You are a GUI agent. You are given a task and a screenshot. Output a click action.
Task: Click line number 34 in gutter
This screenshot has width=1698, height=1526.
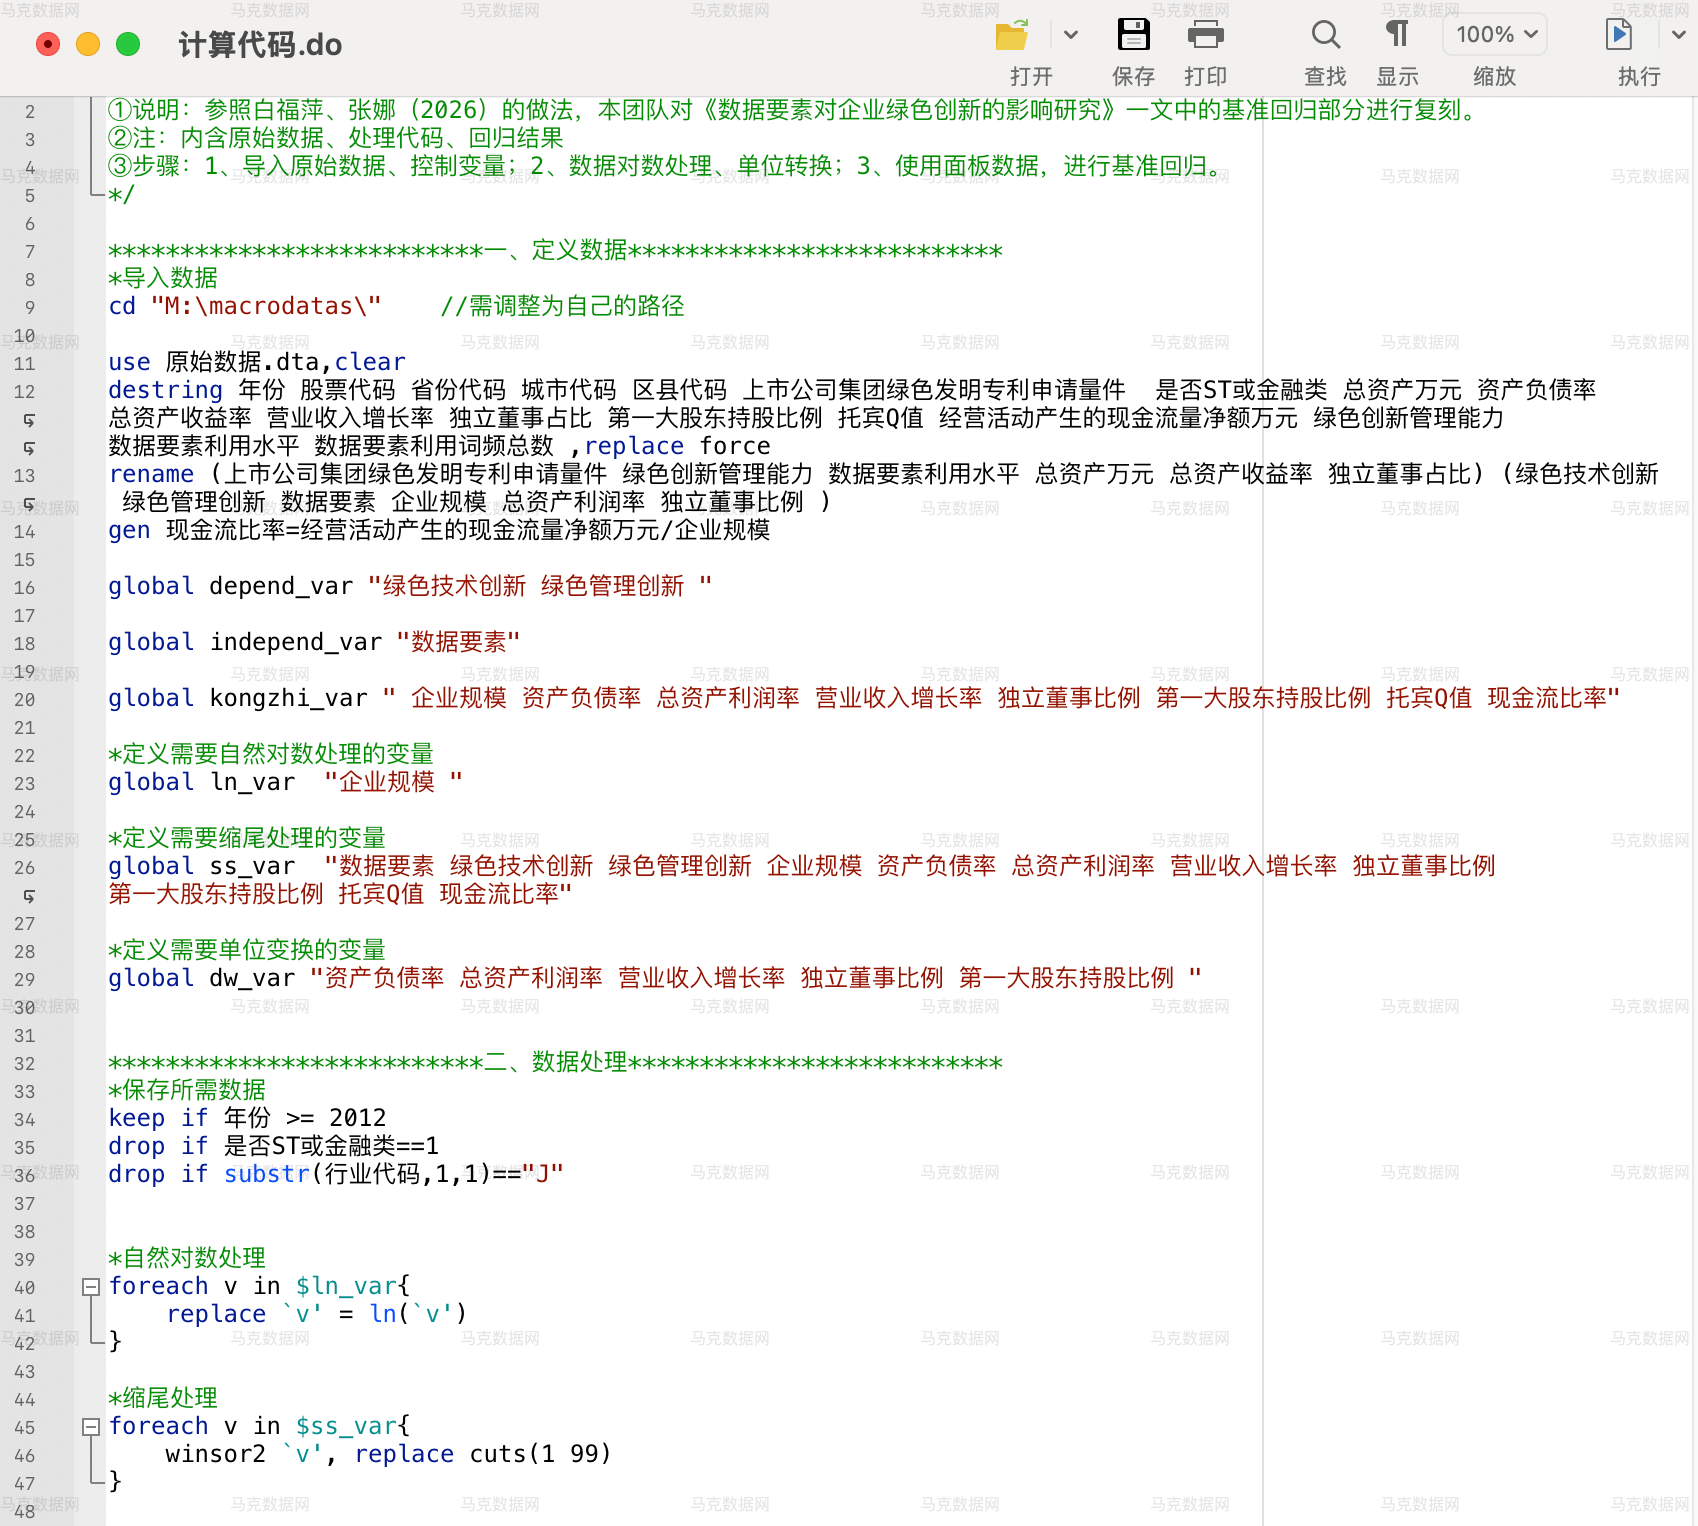point(25,1119)
